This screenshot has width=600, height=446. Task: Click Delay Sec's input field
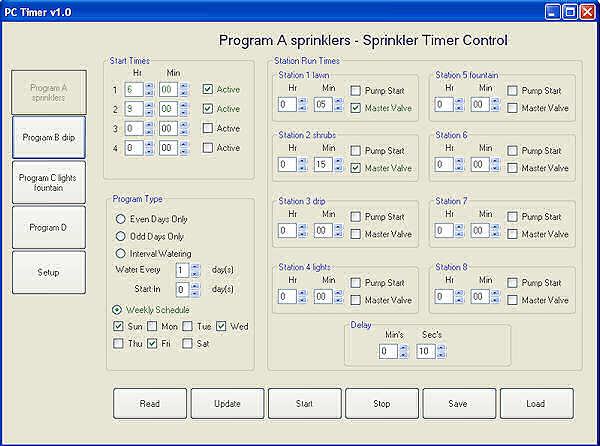coord(426,352)
